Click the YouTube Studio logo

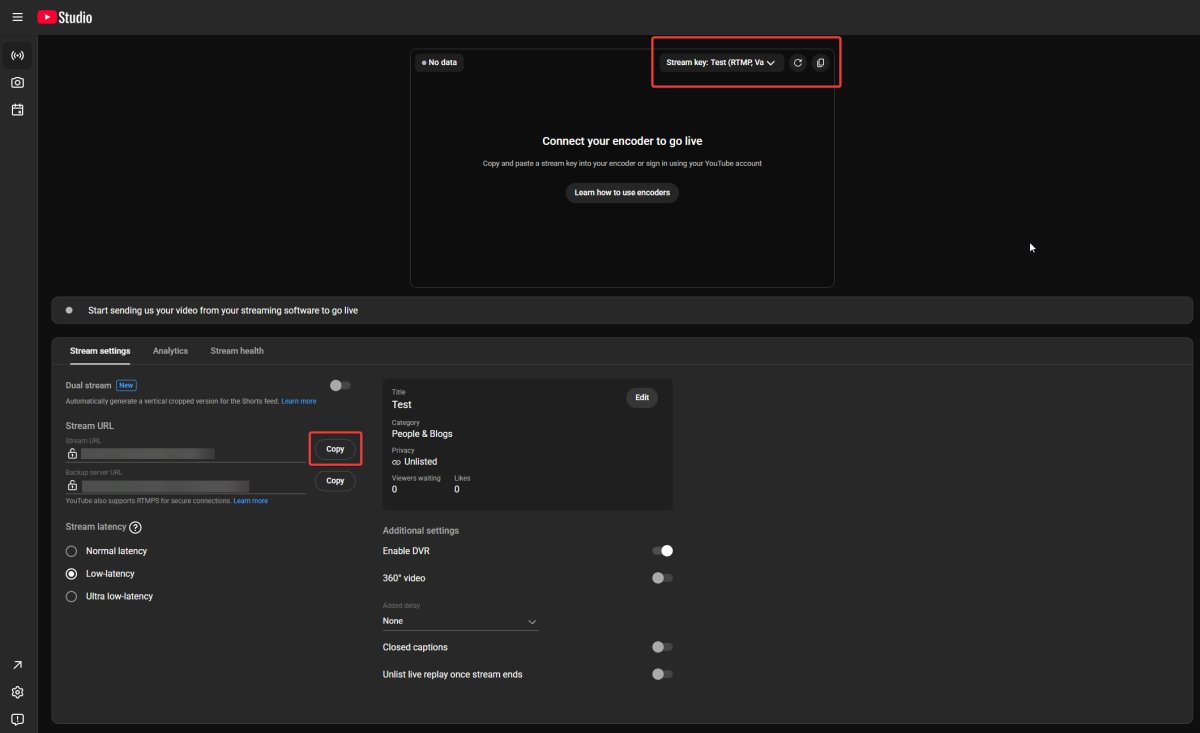(x=65, y=17)
